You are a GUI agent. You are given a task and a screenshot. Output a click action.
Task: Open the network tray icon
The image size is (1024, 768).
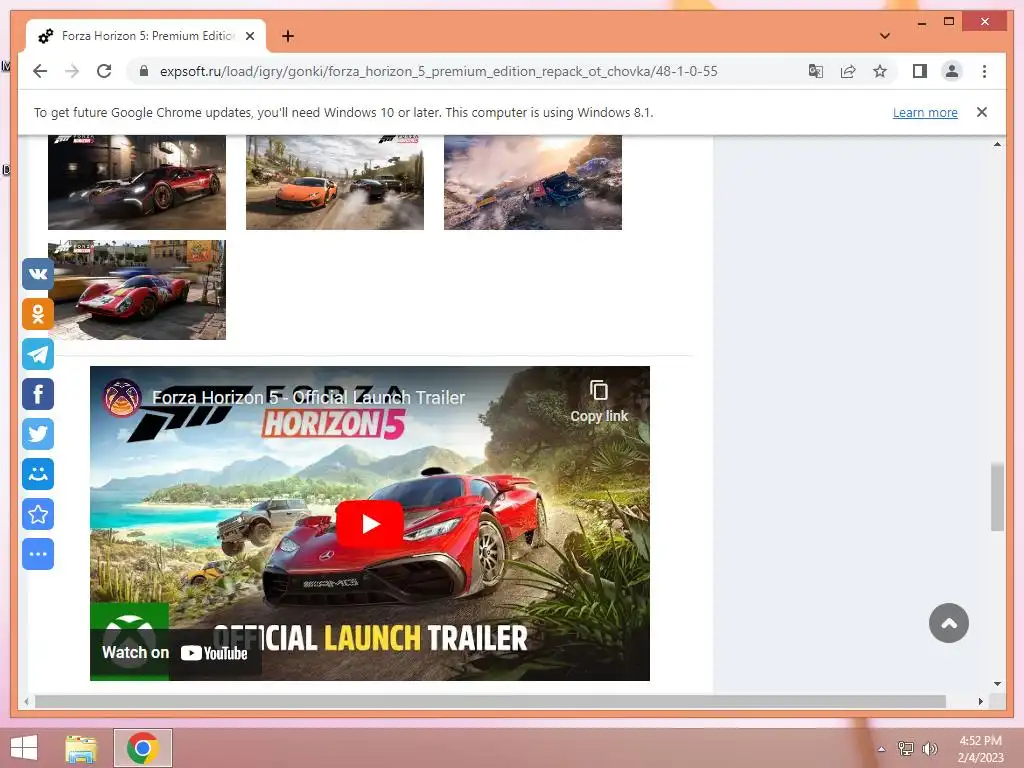pos(906,748)
